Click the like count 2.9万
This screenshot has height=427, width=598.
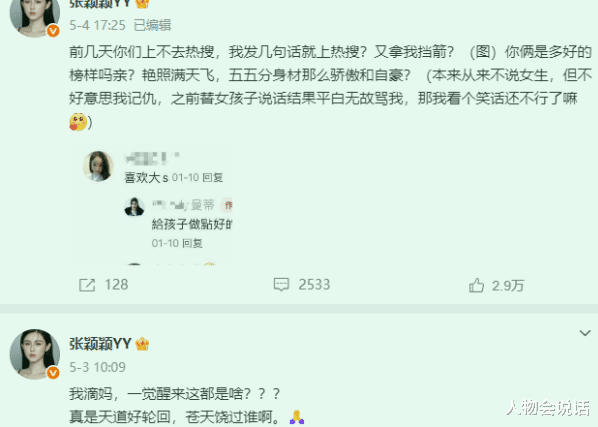click(508, 285)
